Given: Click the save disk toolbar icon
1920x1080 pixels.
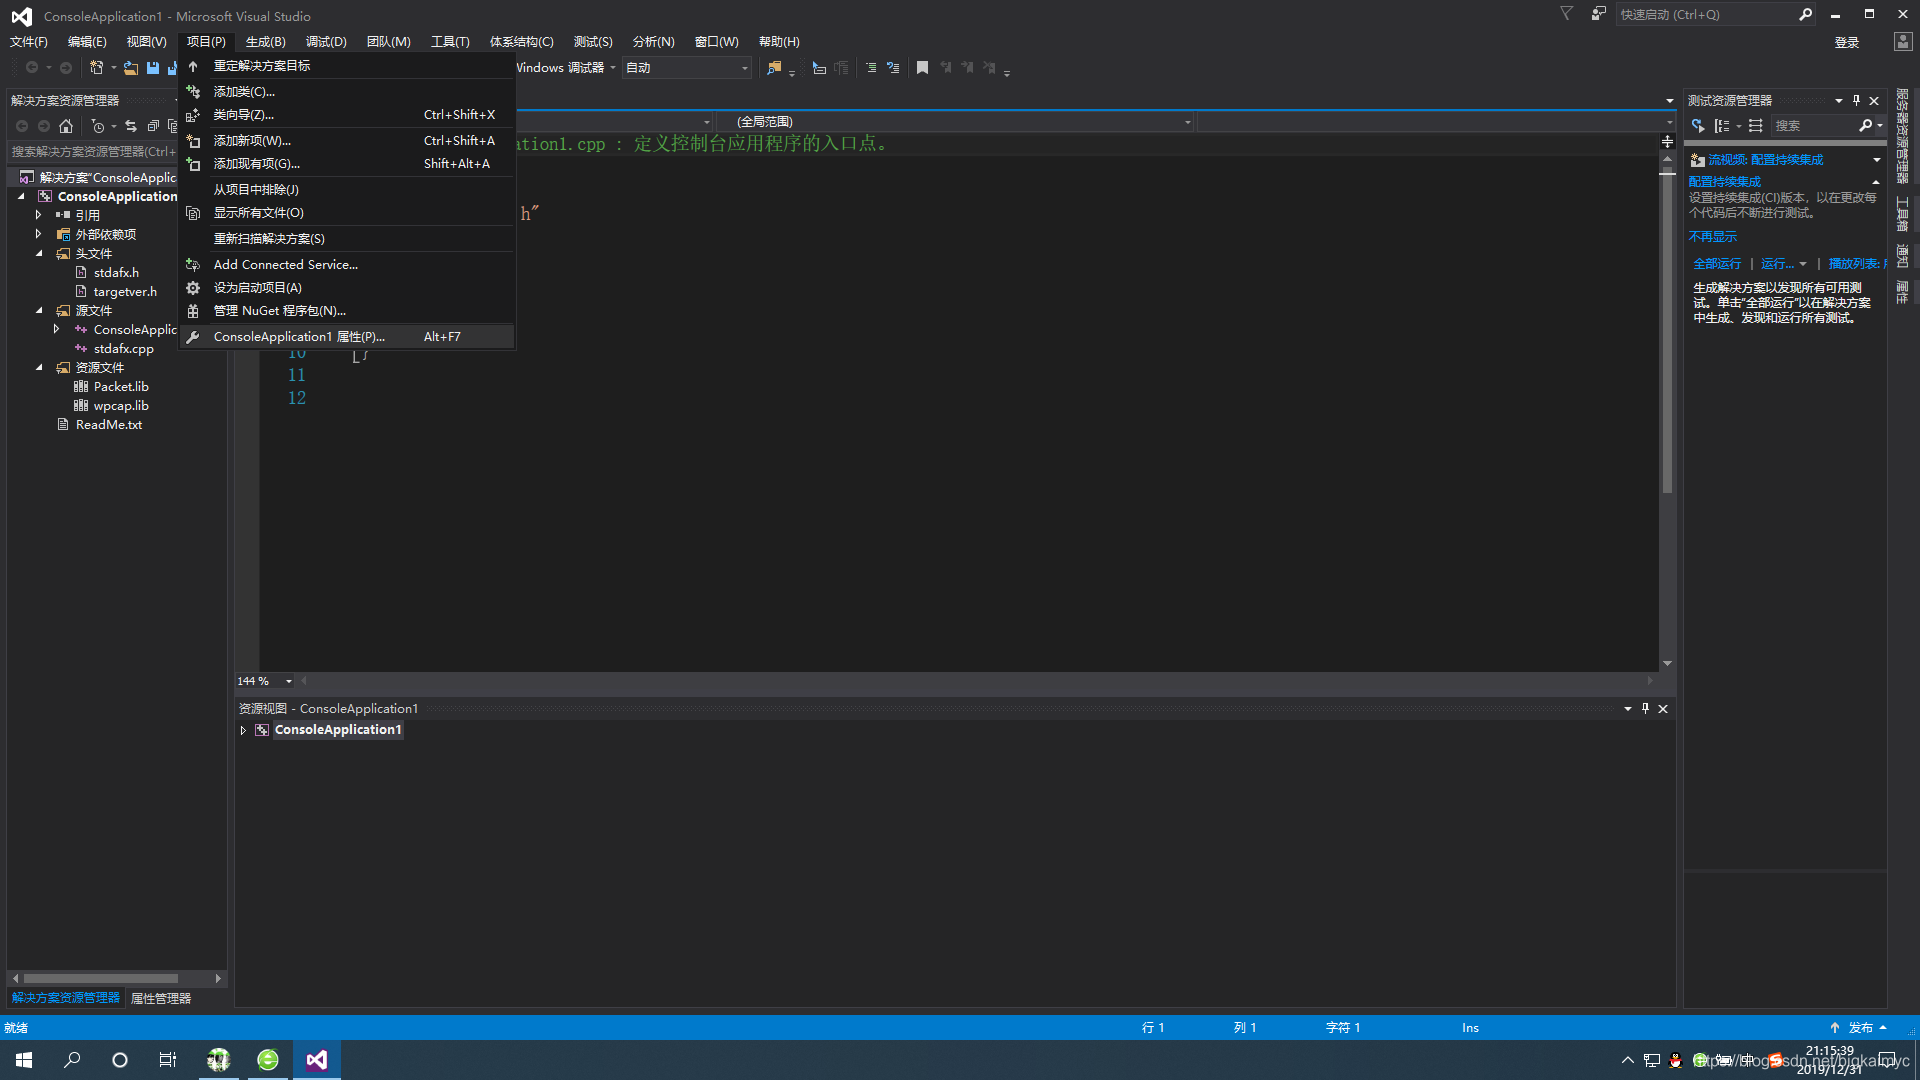Looking at the screenshot, I should point(153,68).
